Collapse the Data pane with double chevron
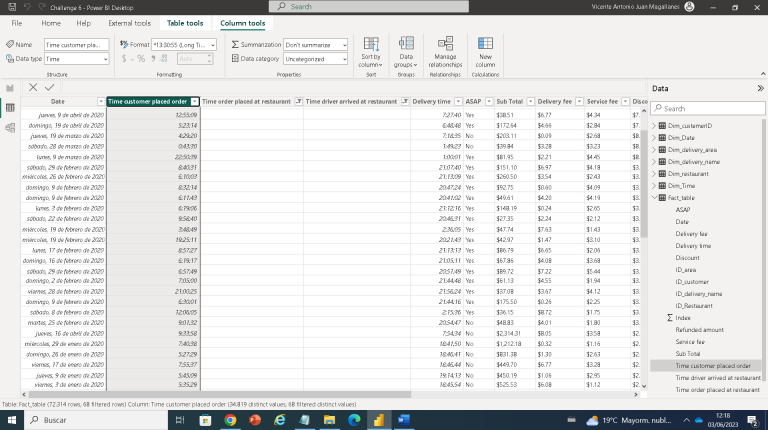The image size is (768, 430). click(x=760, y=88)
